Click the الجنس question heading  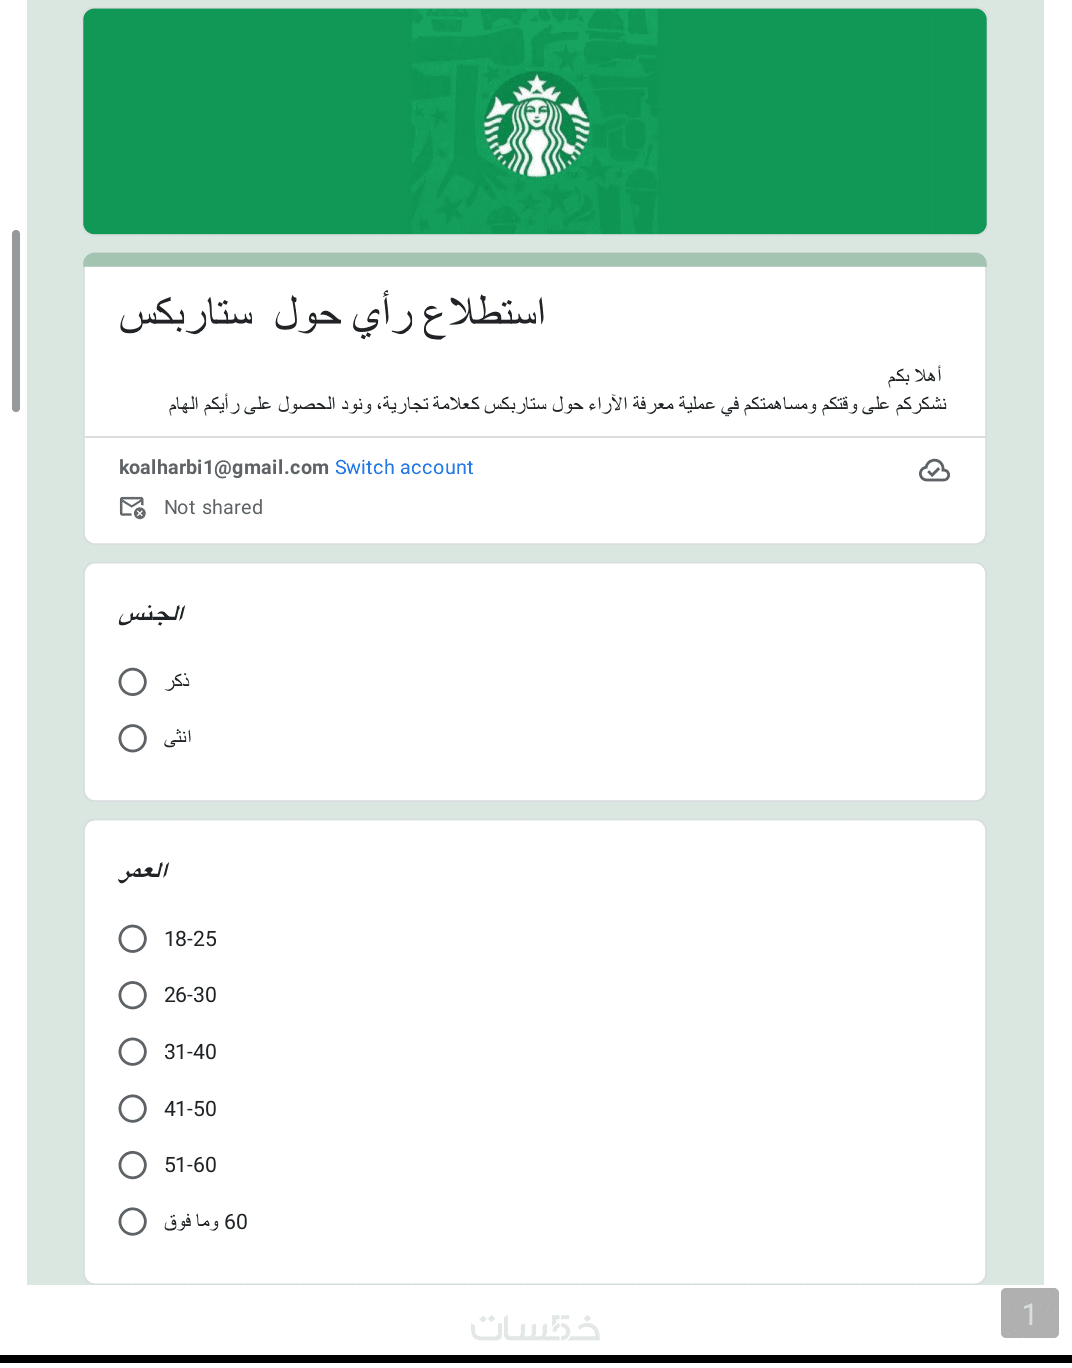tap(151, 614)
